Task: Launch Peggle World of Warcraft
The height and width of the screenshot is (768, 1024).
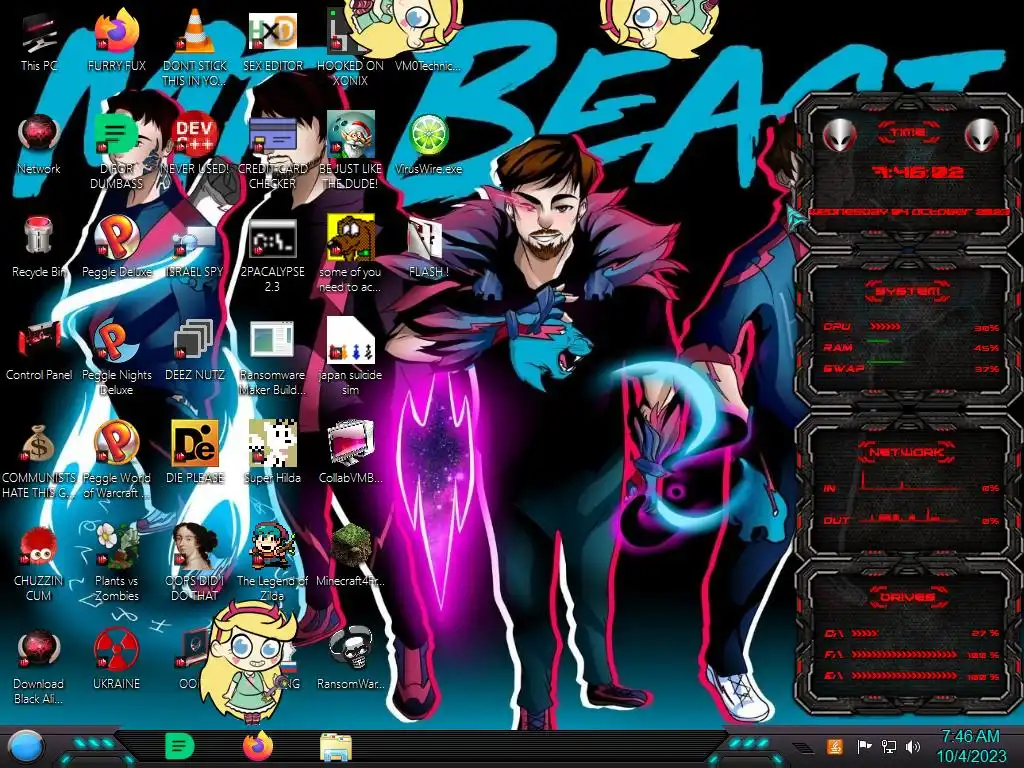Action: pyautogui.click(x=116, y=443)
